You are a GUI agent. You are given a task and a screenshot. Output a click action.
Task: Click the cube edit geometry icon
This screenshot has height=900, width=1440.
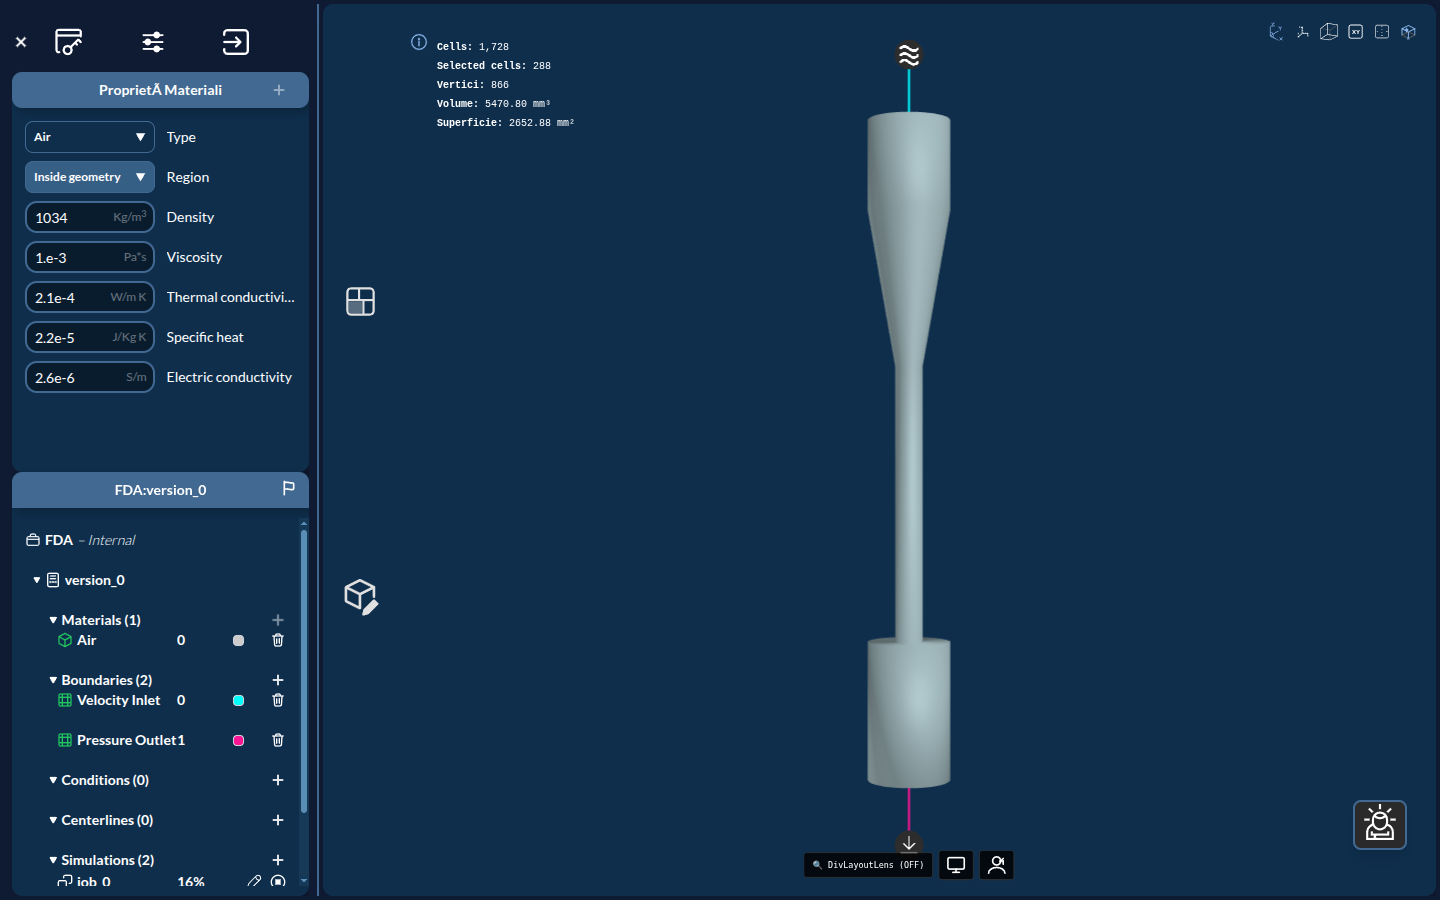tap(360, 597)
